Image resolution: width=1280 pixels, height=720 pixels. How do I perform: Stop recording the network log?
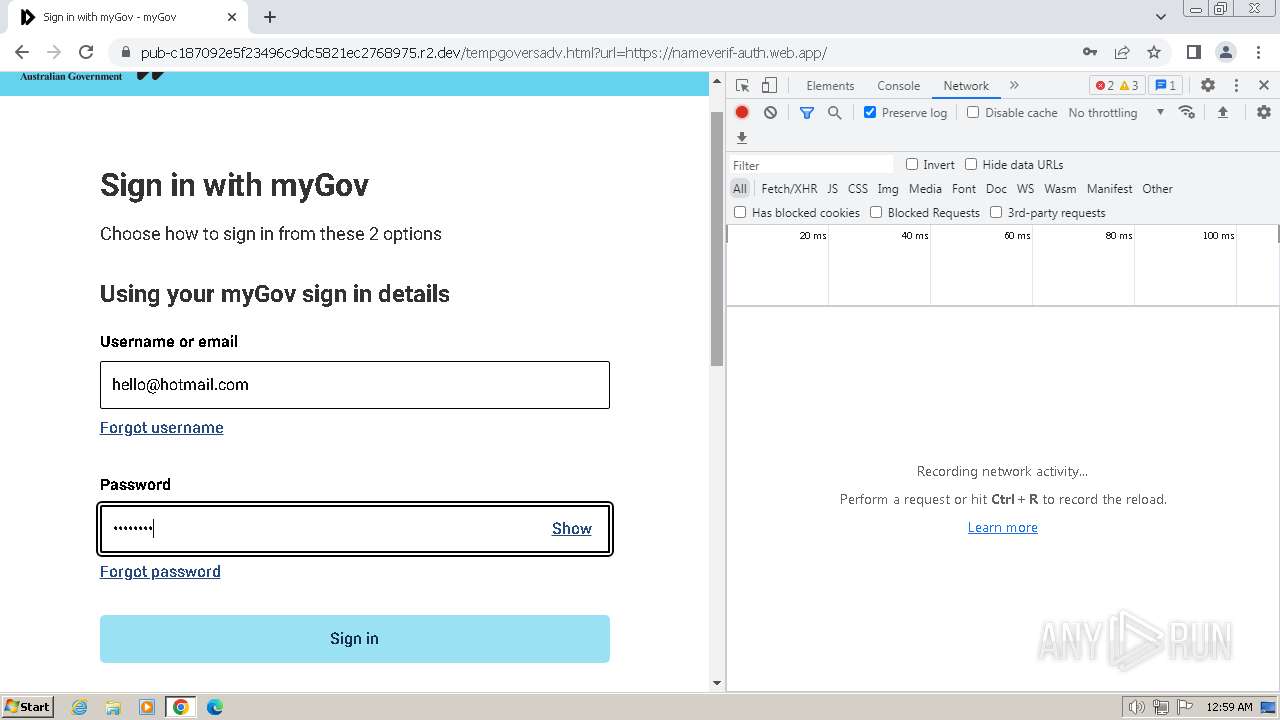742,113
